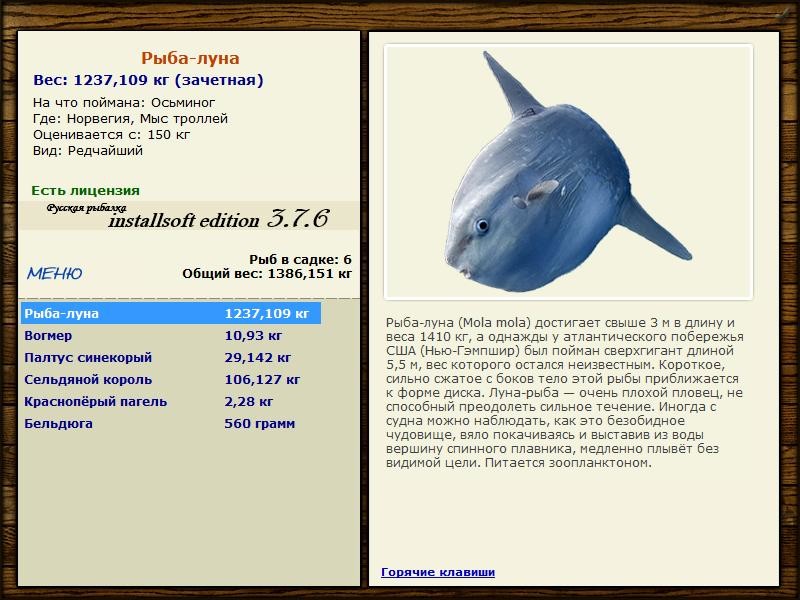This screenshot has height=600, width=800.
Task: Click the Где: Норвегия, Мыс троллей line
Action: 131,119
